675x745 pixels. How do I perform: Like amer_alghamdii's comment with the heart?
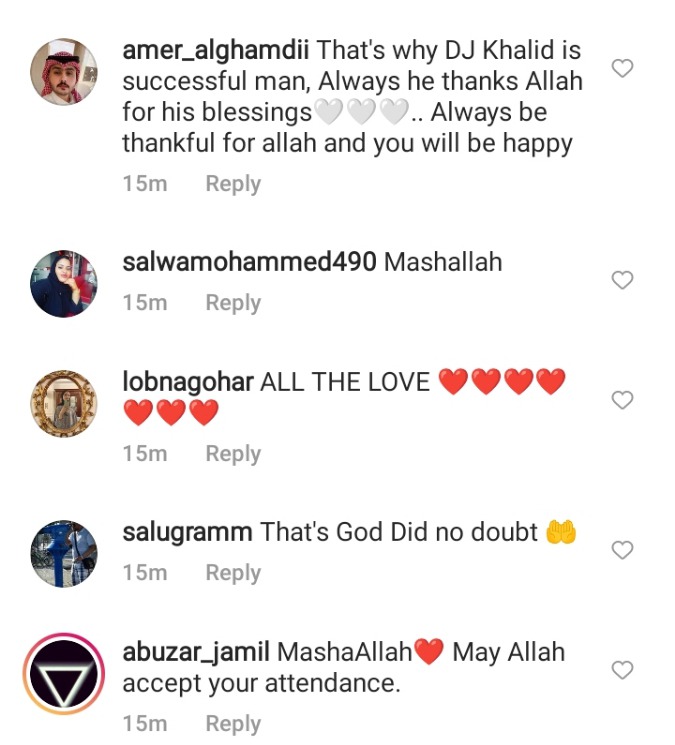point(622,68)
